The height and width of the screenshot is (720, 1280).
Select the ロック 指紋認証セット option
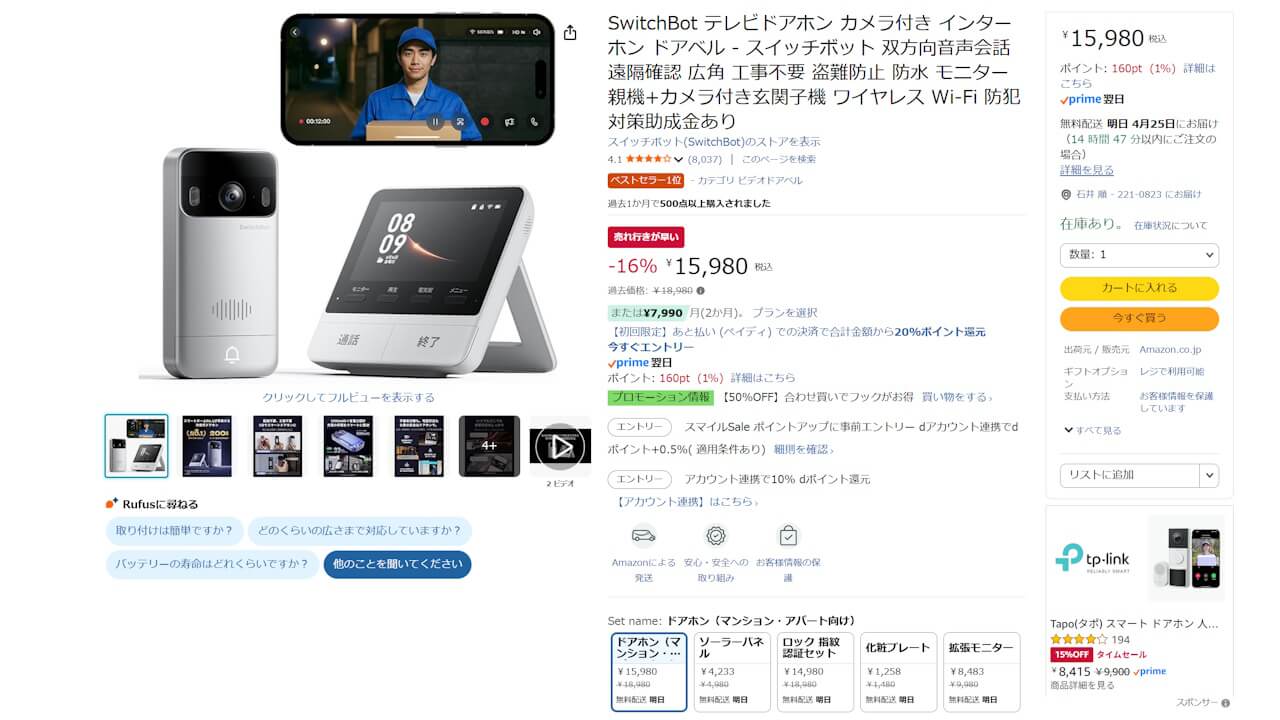click(815, 671)
